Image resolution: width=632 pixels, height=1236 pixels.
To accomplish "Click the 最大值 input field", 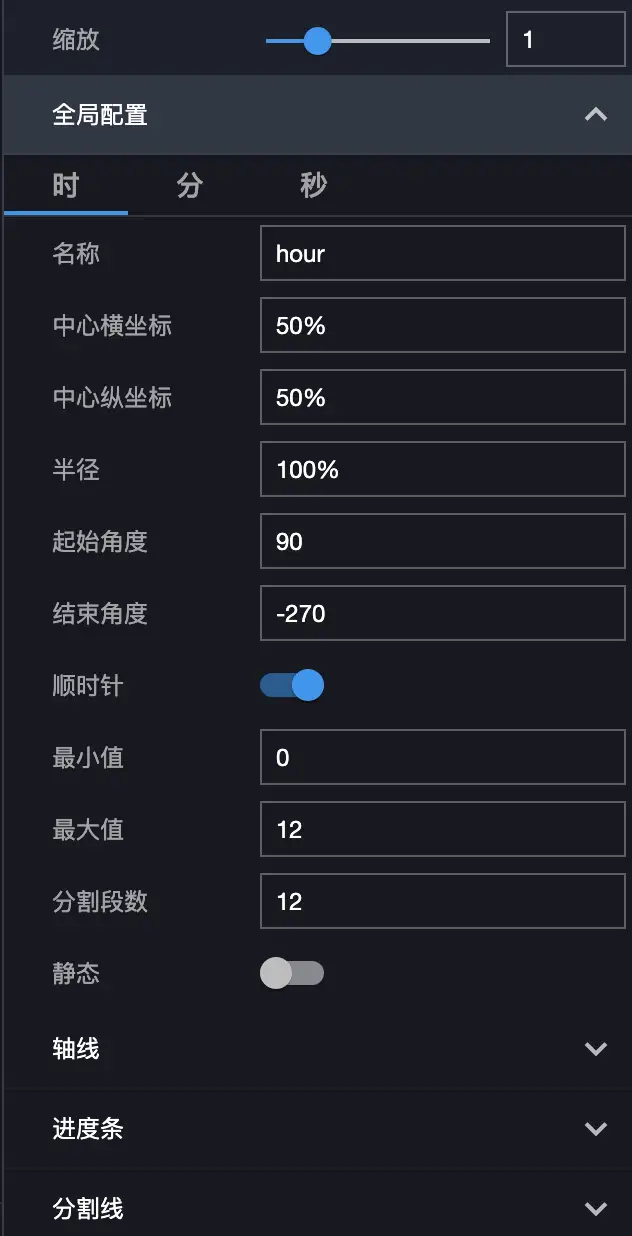I will pos(442,830).
